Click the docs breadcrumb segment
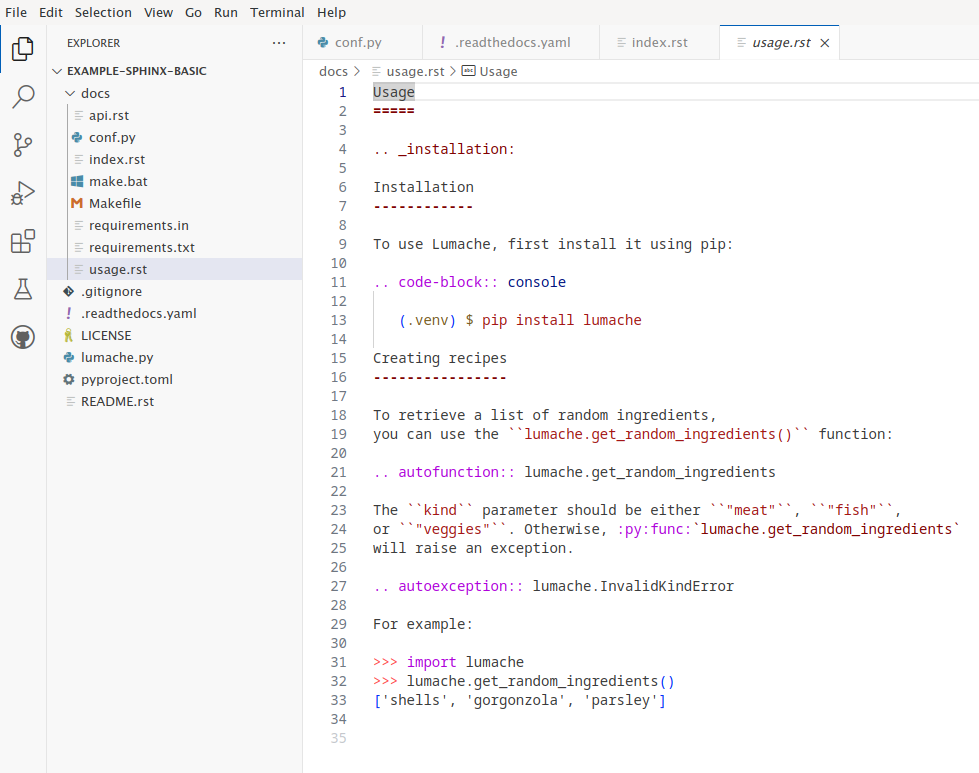Screen dimensions: 979x773 [x=333, y=71]
